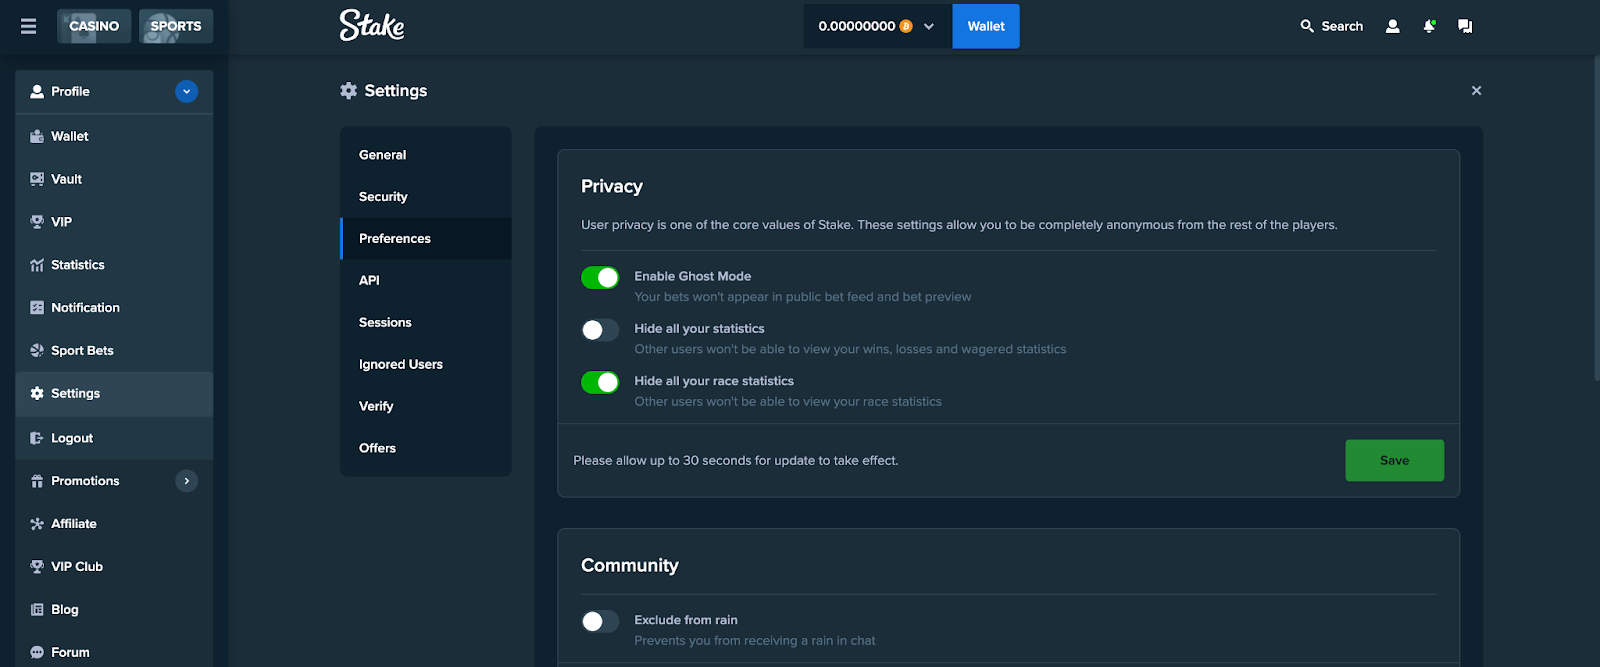Screen dimensions: 1600x667
Task: Open the hamburger menu icon
Action: pos(28,26)
